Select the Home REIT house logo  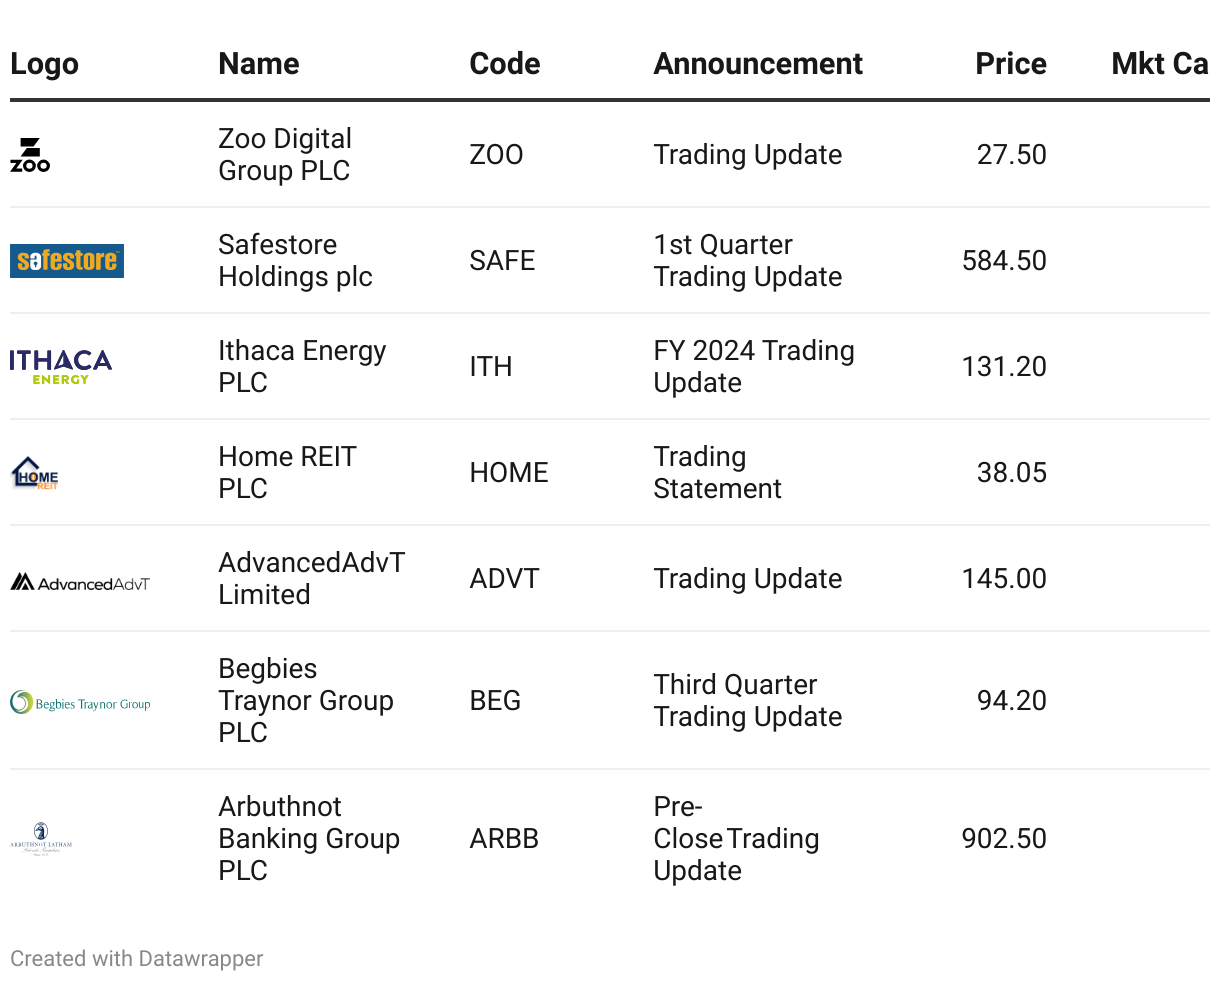tap(35, 473)
